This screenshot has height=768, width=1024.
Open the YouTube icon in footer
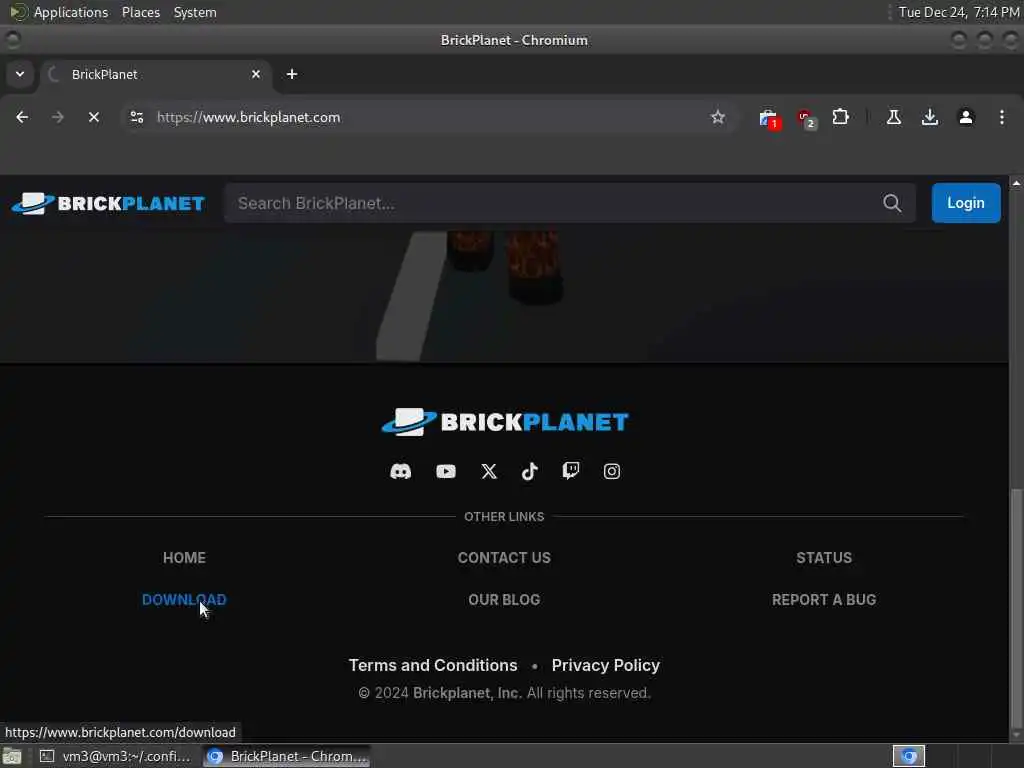(446, 472)
